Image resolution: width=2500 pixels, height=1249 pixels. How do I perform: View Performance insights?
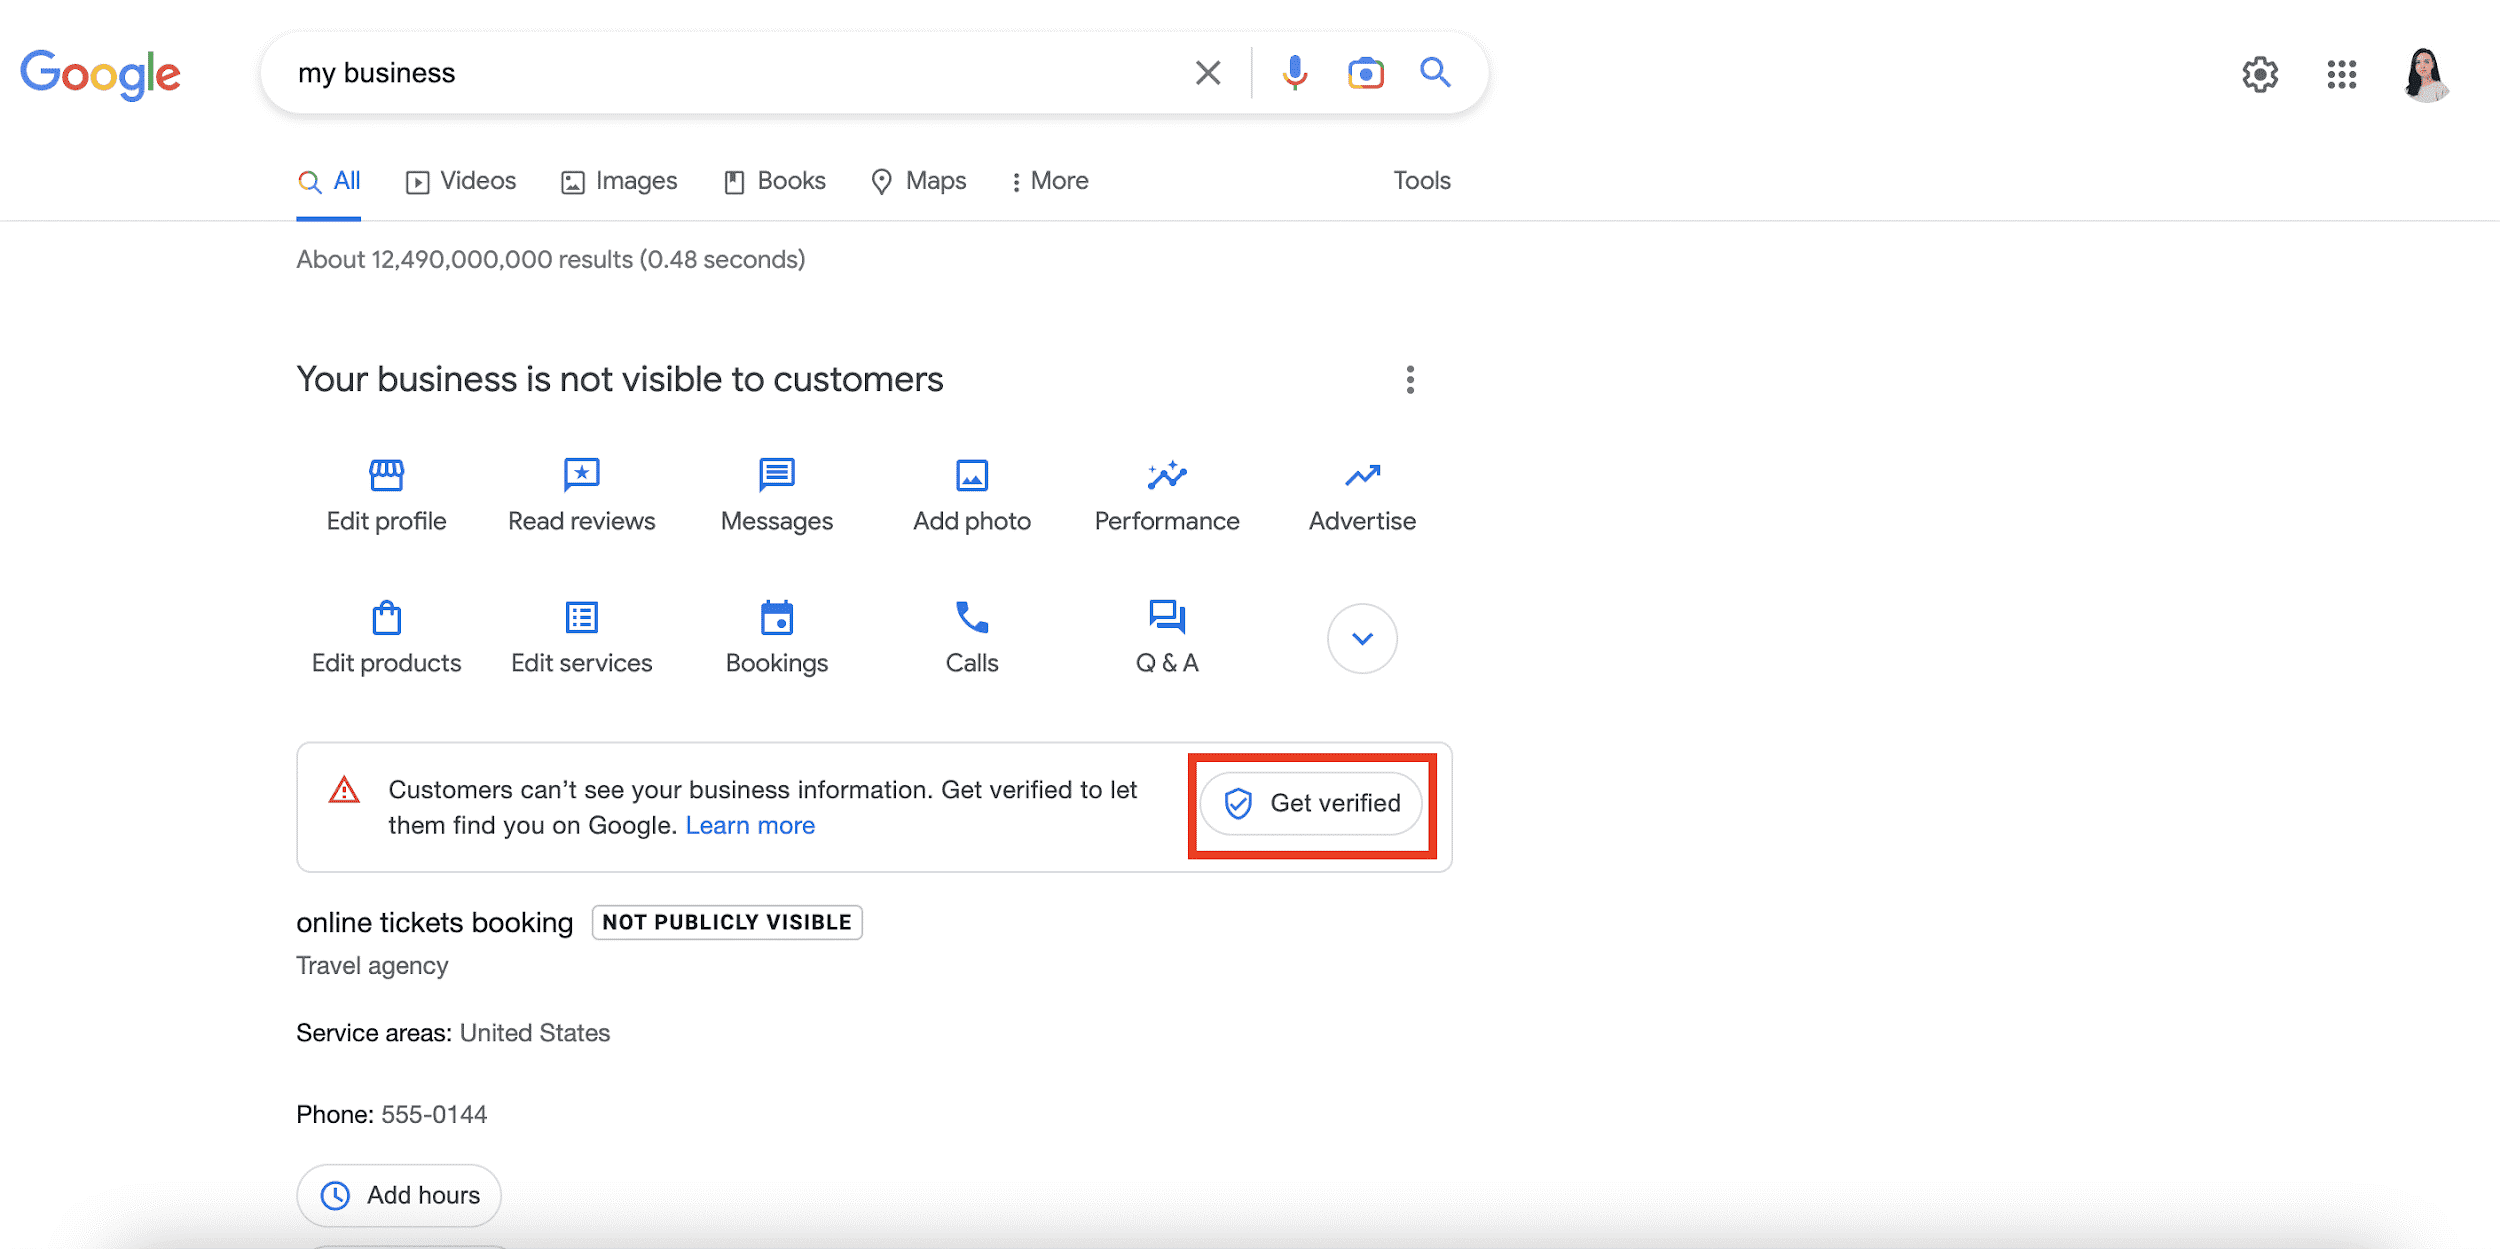pyautogui.click(x=1167, y=496)
